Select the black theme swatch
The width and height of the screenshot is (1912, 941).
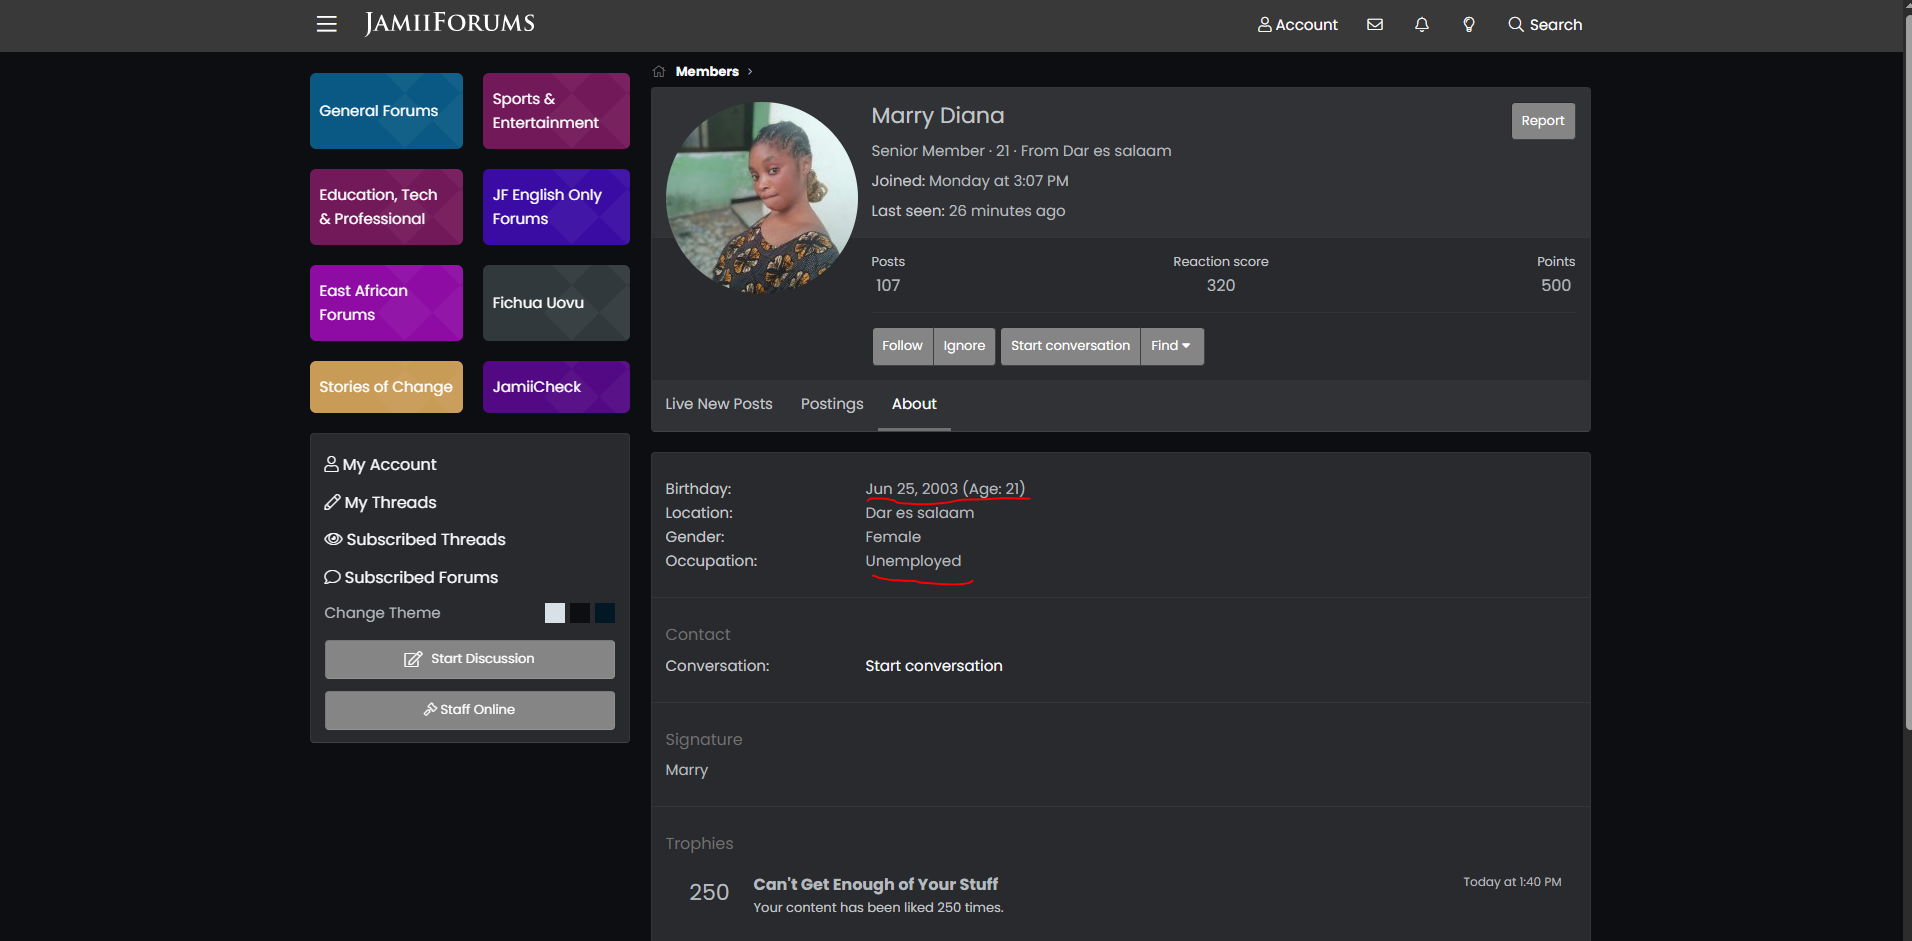pyautogui.click(x=580, y=613)
